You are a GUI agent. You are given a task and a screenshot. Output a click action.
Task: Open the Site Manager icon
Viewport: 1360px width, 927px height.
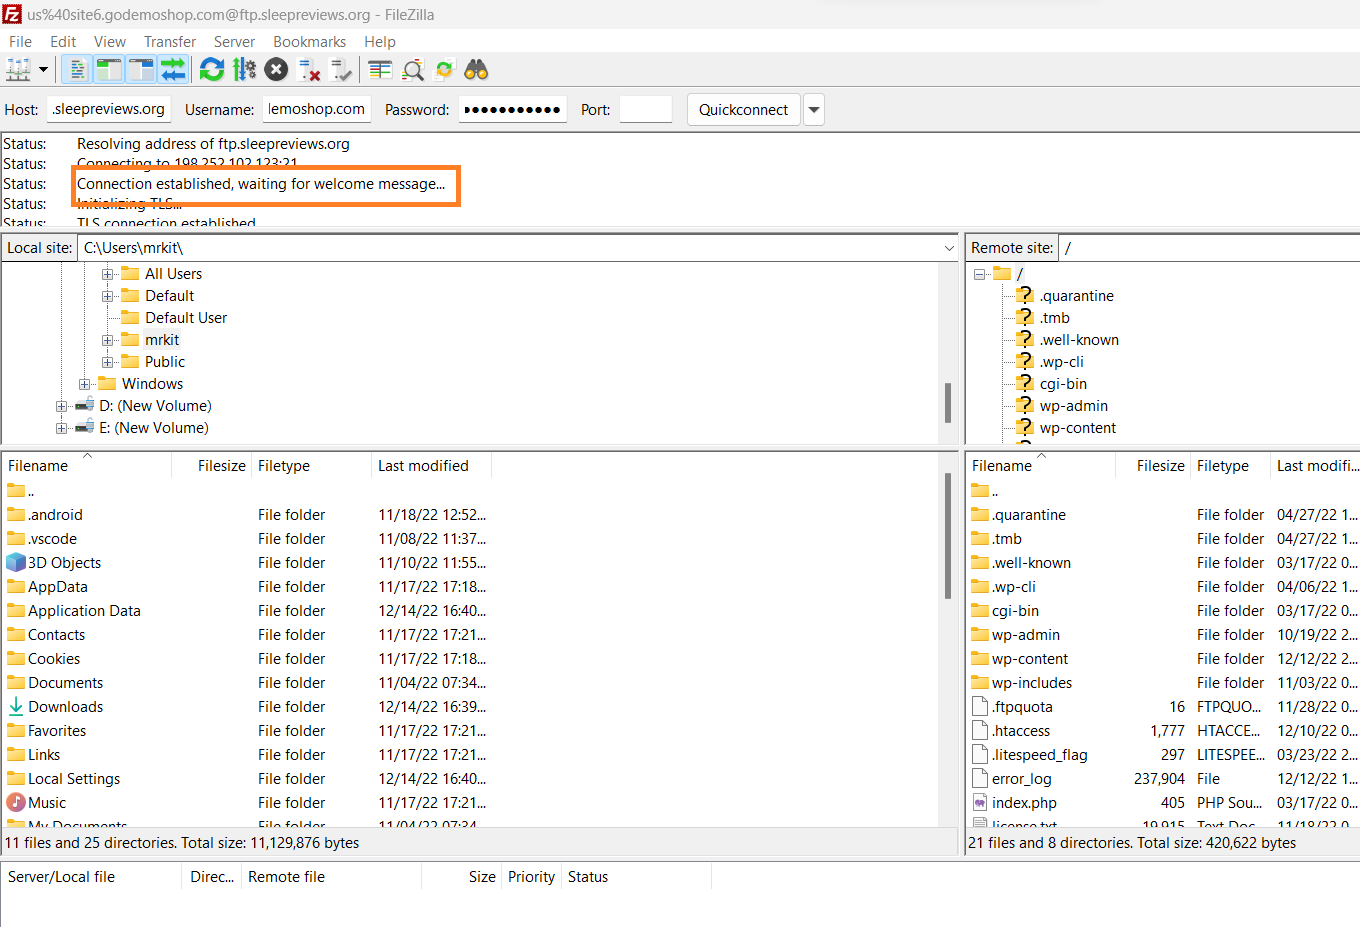[18, 69]
